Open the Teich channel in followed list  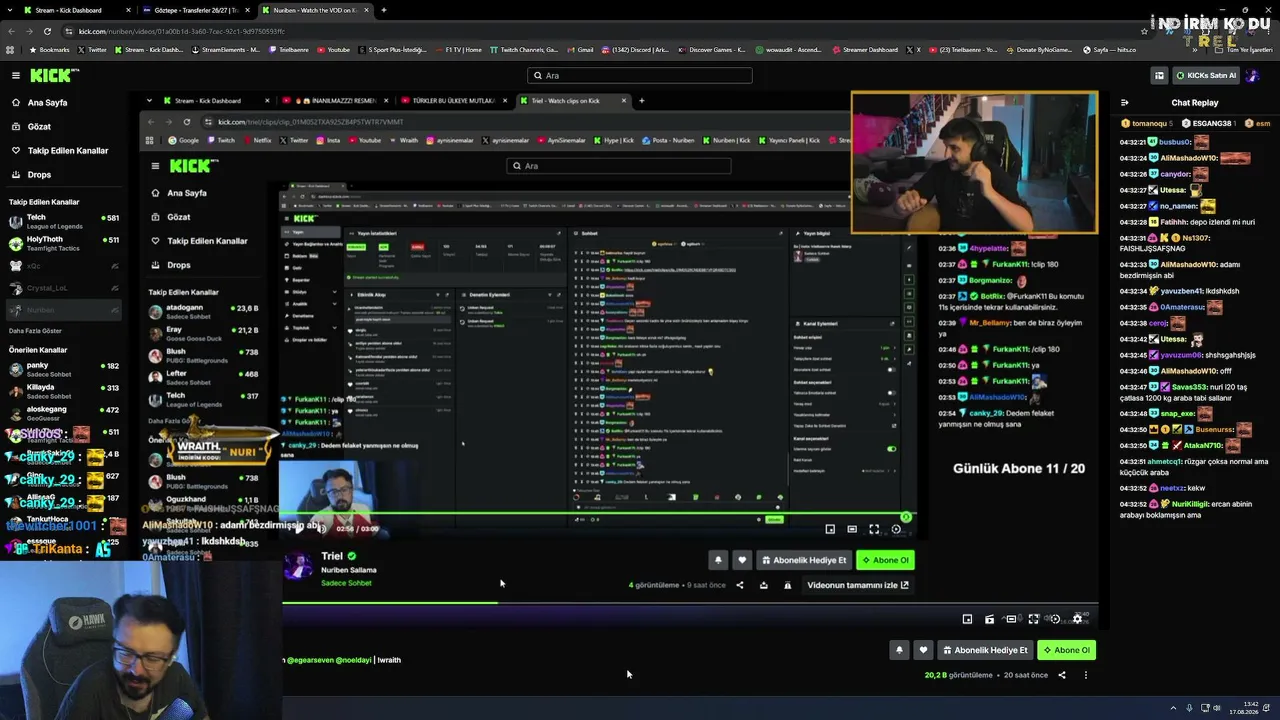click(x=64, y=220)
